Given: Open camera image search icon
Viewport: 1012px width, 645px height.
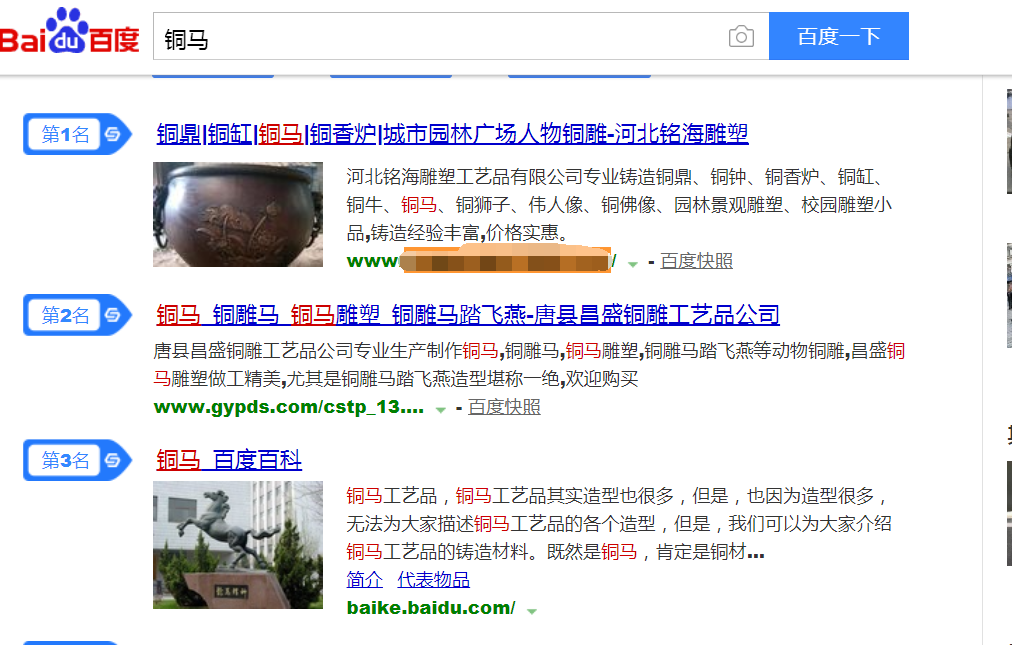Looking at the screenshot, I should pyautogui.click(x=741, y=36).
